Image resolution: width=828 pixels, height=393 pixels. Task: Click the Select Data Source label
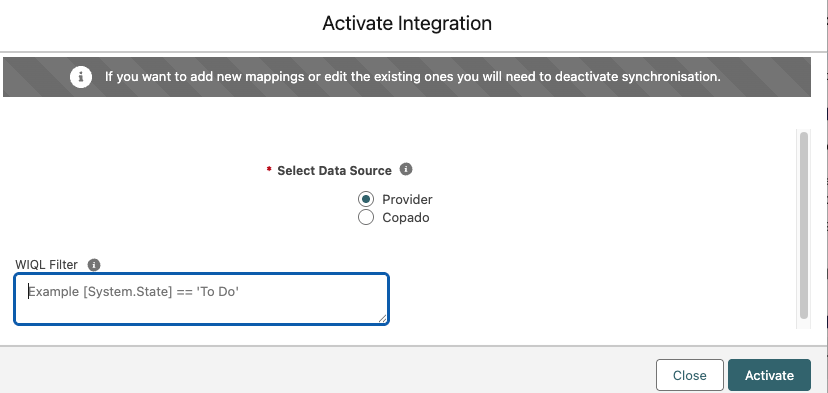coord(334,171)
